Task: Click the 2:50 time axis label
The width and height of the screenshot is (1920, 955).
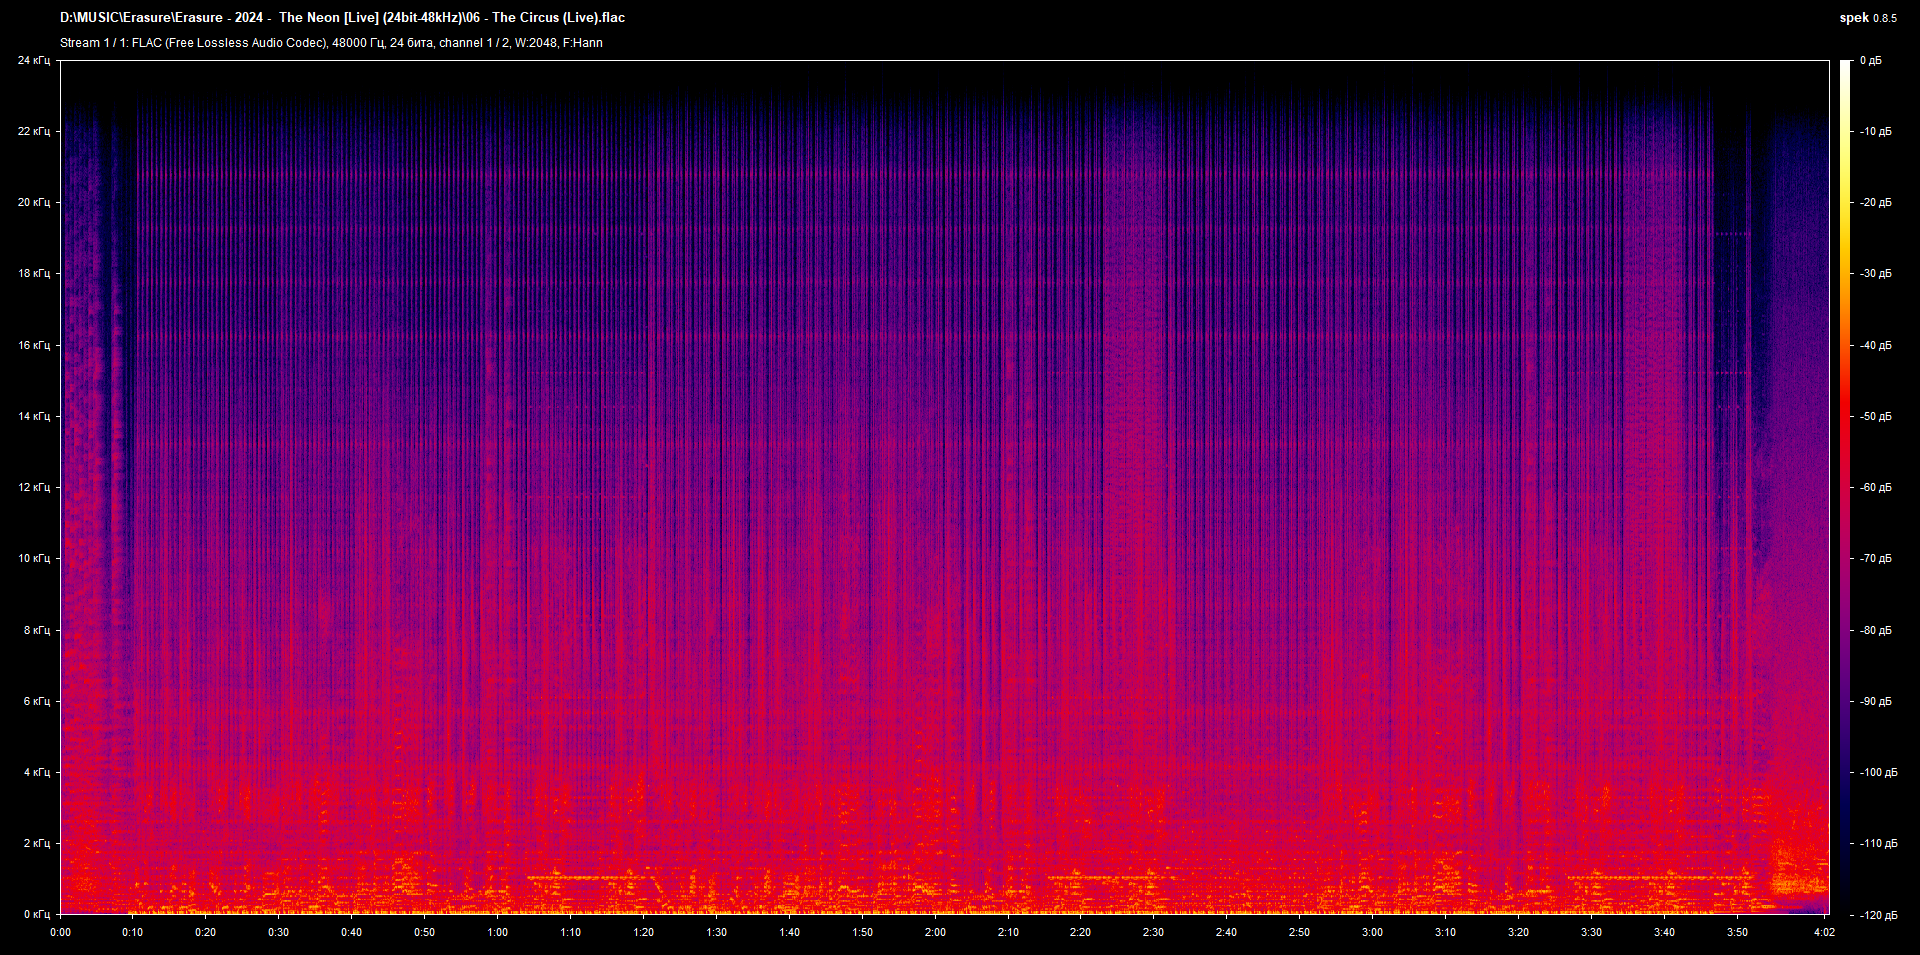Action: pyautogui.click(x=1299, y=933)
